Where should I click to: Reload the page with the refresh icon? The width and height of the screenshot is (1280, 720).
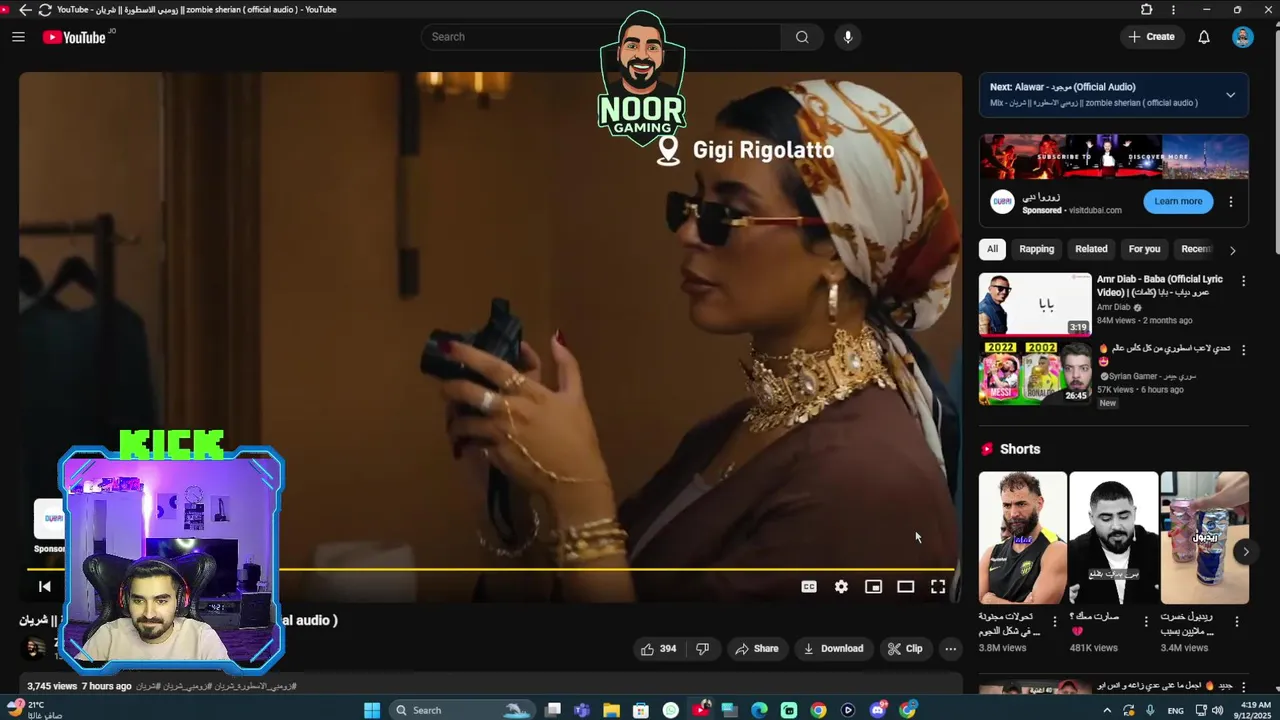[x=45, y=9]
